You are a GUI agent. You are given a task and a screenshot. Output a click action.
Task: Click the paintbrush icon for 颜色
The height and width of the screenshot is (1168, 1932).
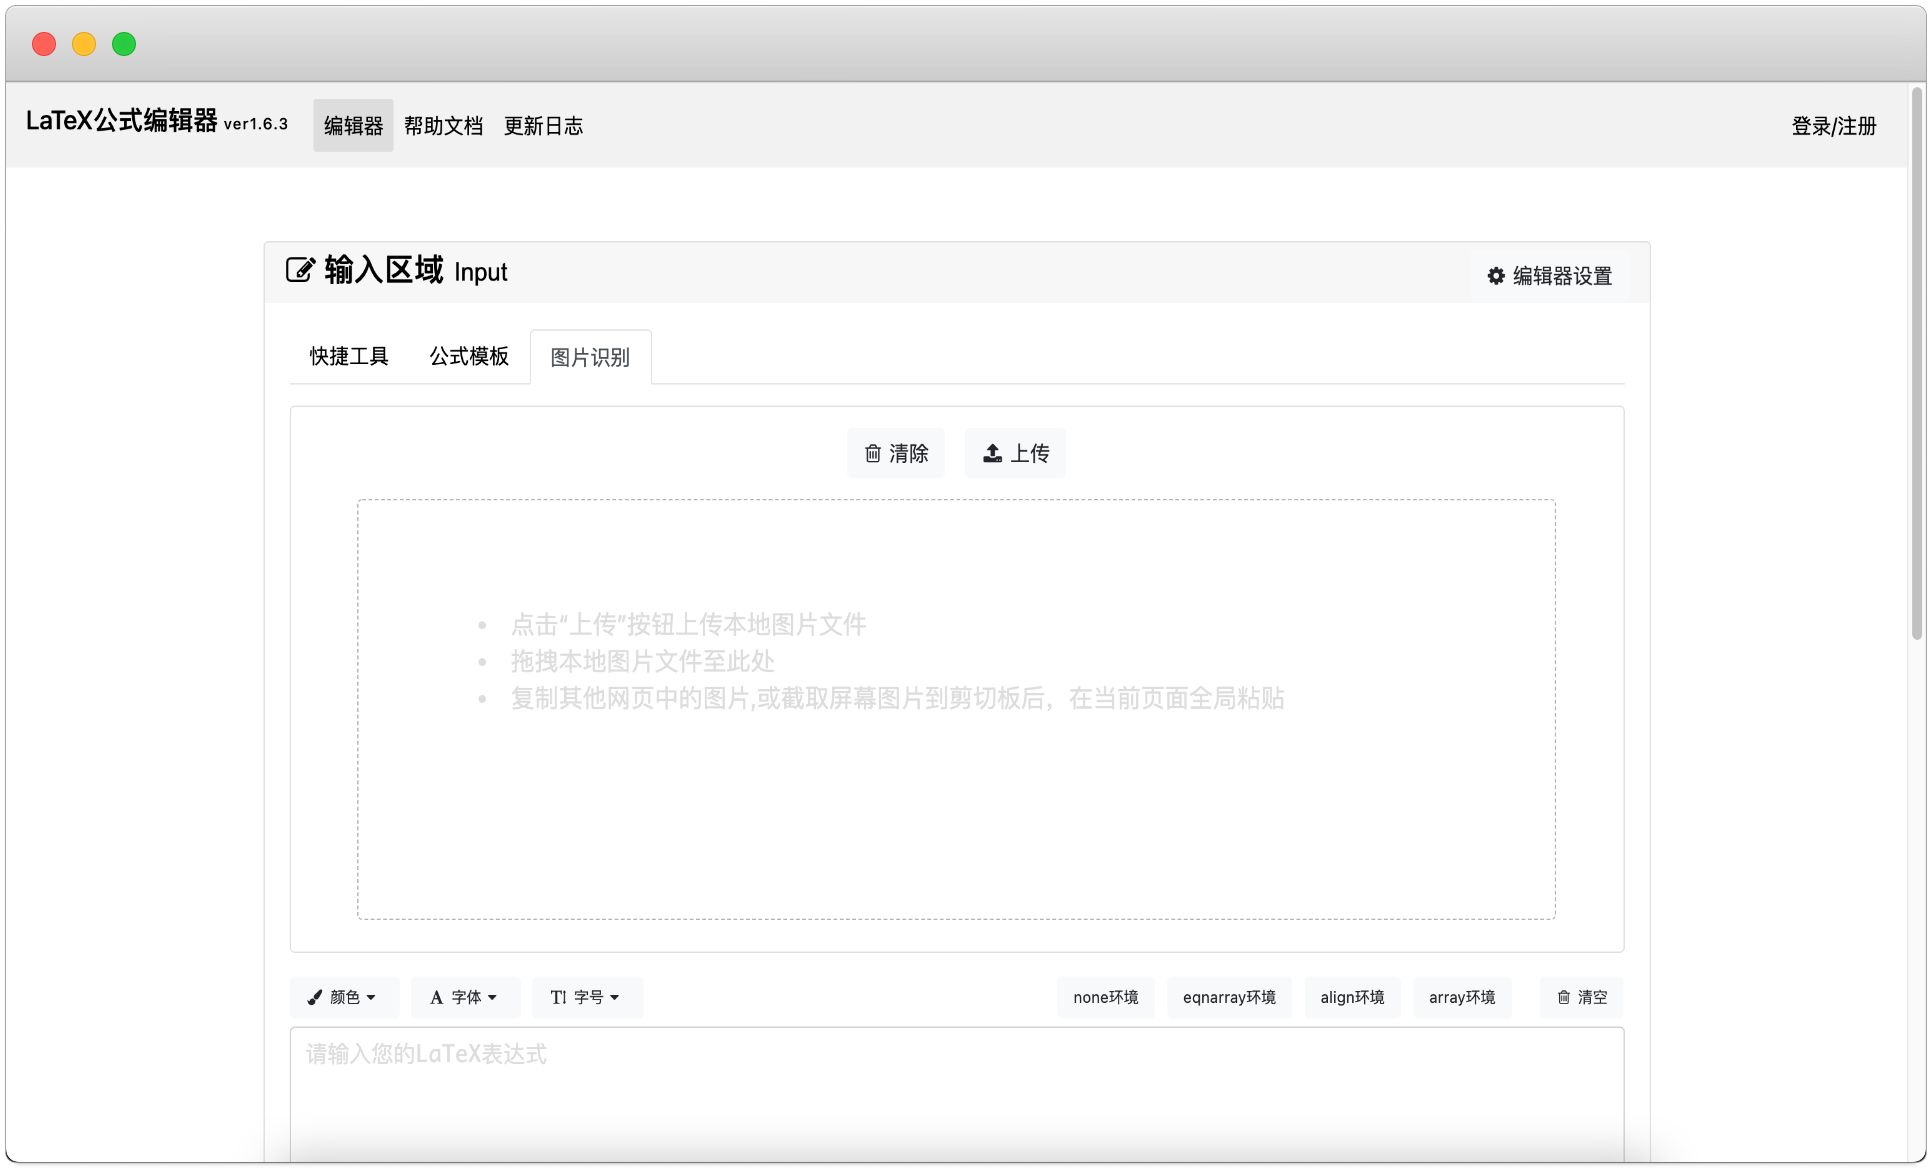(x=315, y=997)
